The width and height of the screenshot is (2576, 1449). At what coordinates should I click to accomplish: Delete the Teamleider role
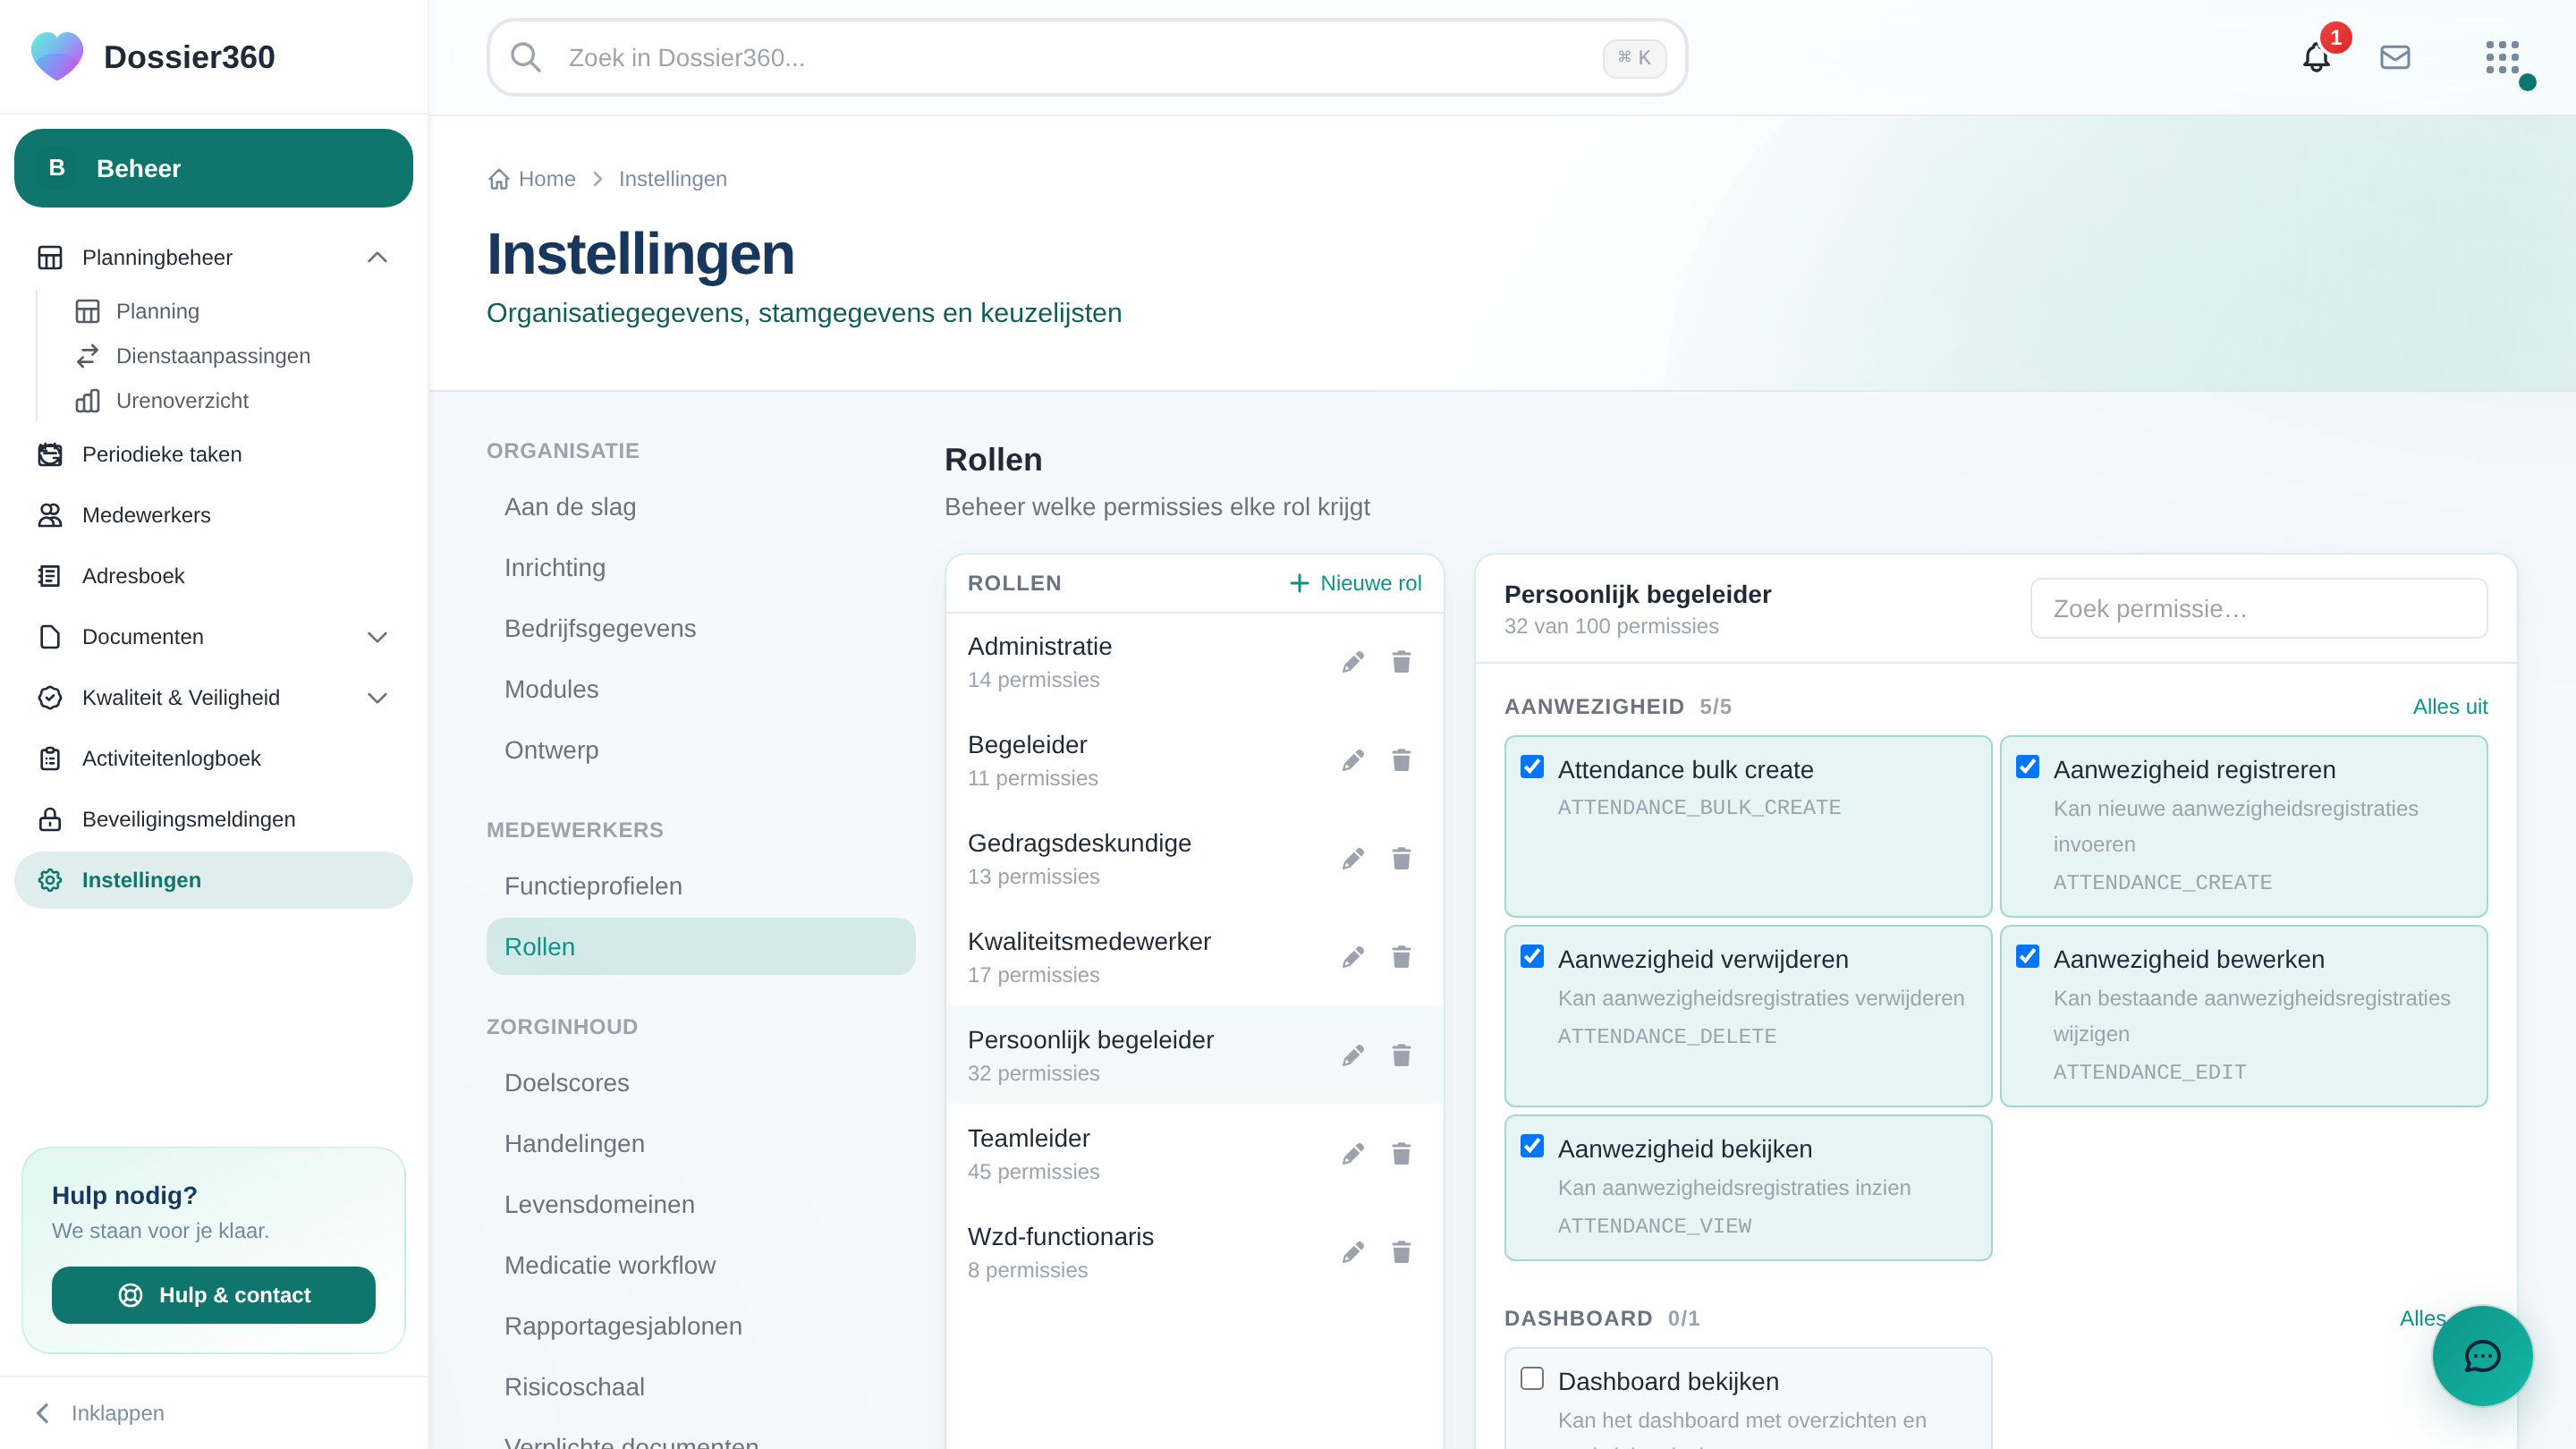click(x=1401, y=1154)
